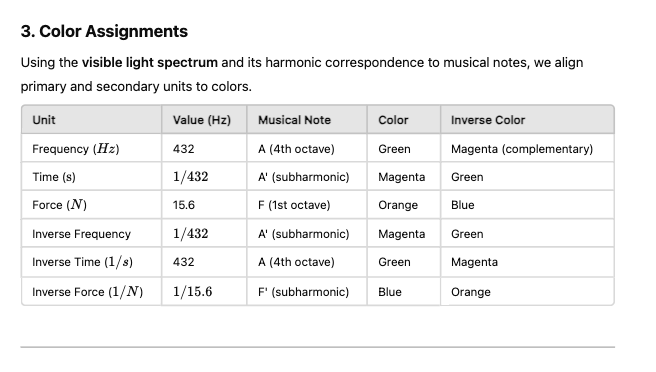656x372 pixels.
Task: Click the 'Inverse Color' column header
Action: click(x=527, y=120)
